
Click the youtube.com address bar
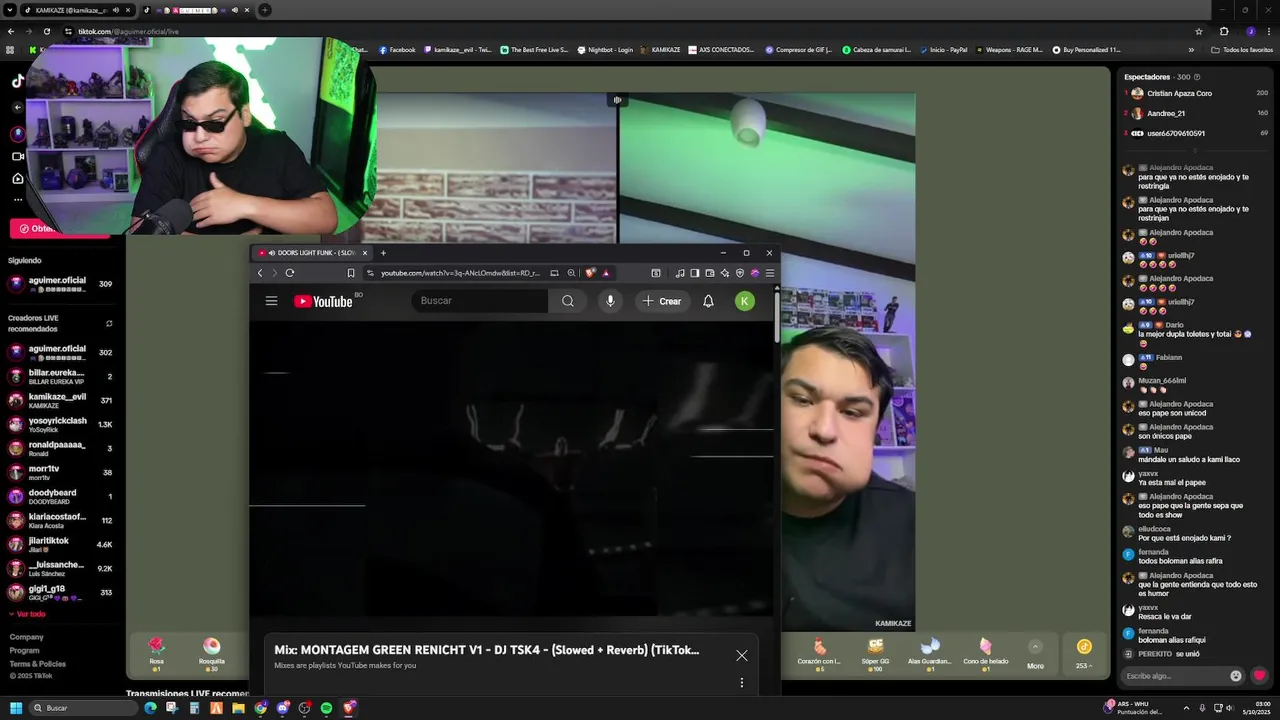click(460, 273)
